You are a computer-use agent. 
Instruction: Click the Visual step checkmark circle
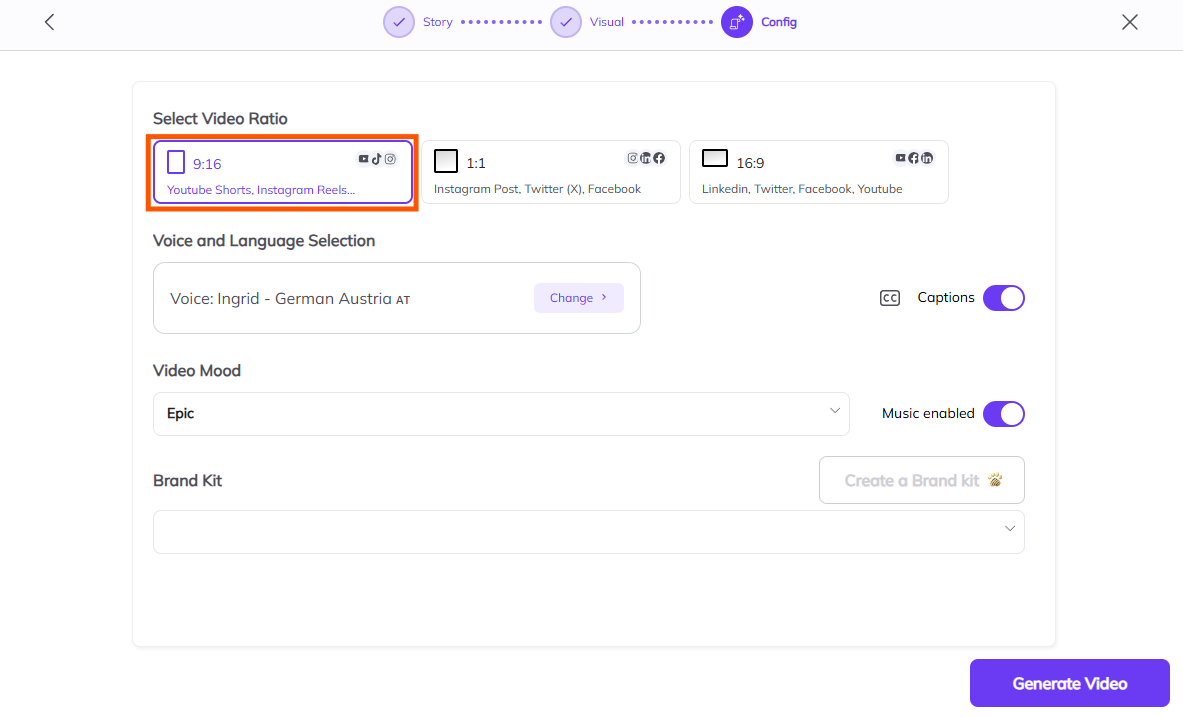click(x=566, y=22)
